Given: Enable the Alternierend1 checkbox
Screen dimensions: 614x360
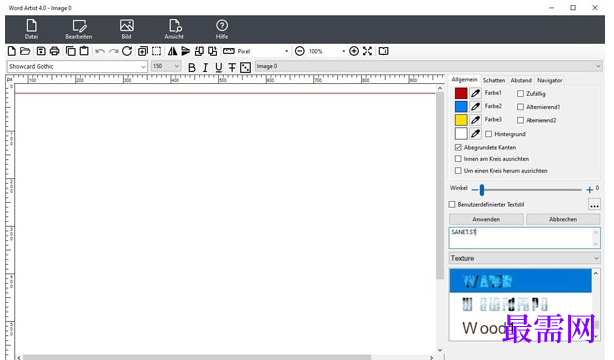Looking at the screenshot, I should (520, 107).
